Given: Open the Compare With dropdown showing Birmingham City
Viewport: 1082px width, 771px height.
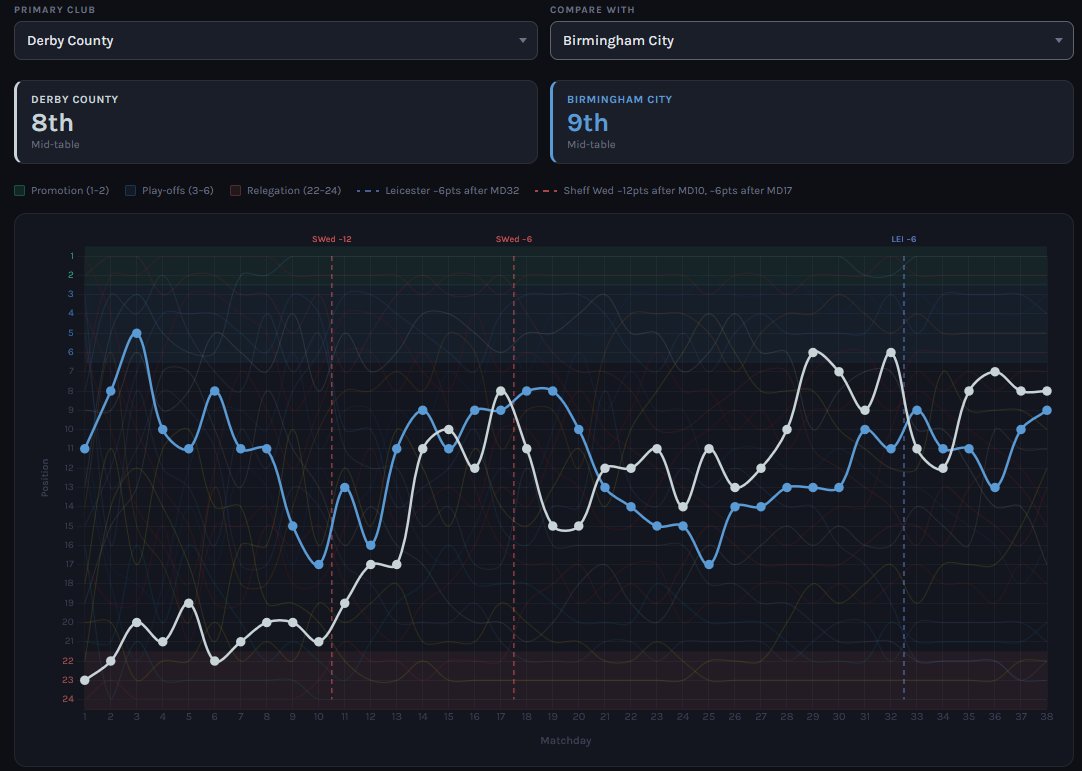Looking at the screenshot, I should (812, 41).
